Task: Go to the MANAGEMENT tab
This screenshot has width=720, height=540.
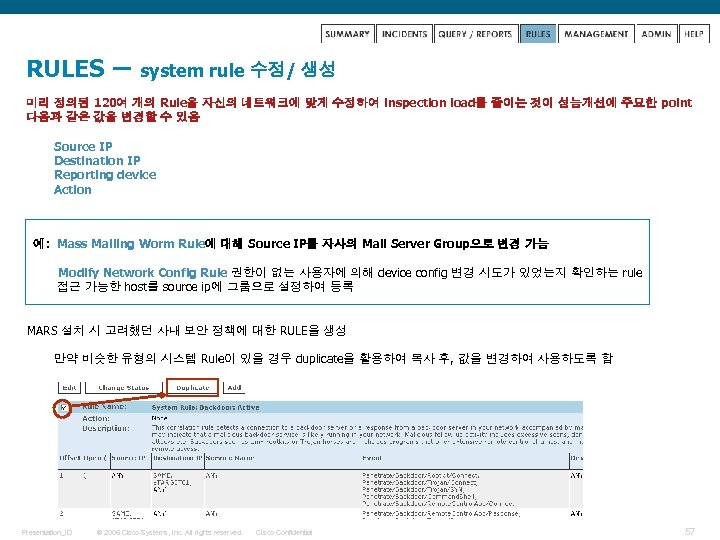Action: pyautogui.click(x=596, y=34)
